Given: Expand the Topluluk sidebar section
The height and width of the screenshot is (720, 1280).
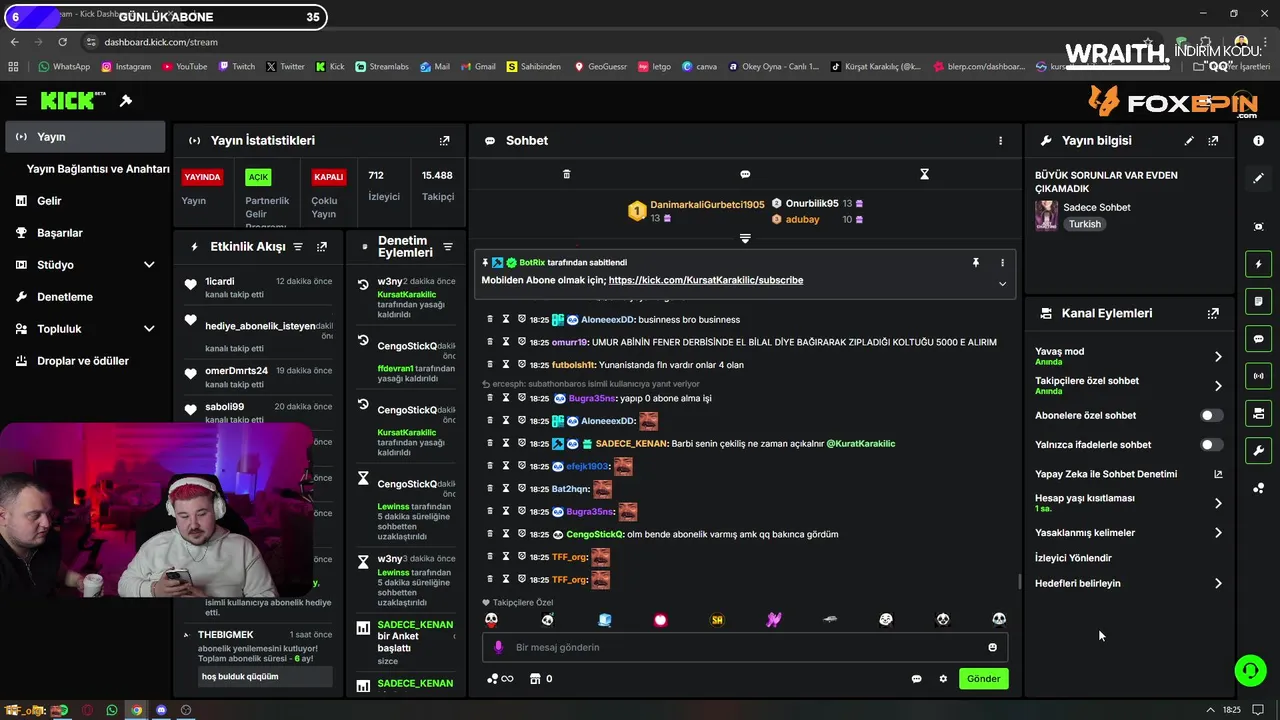Looking at the screenshot, I should click(x=149, y=329).
